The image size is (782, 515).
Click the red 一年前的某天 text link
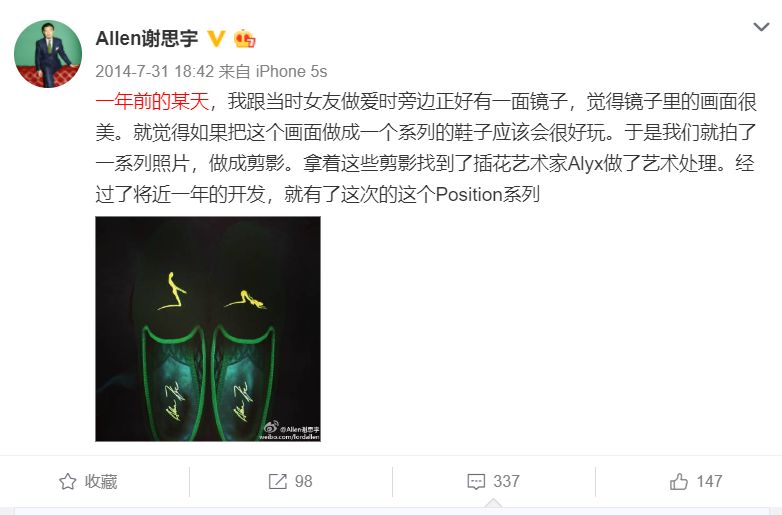coord(152,101)
